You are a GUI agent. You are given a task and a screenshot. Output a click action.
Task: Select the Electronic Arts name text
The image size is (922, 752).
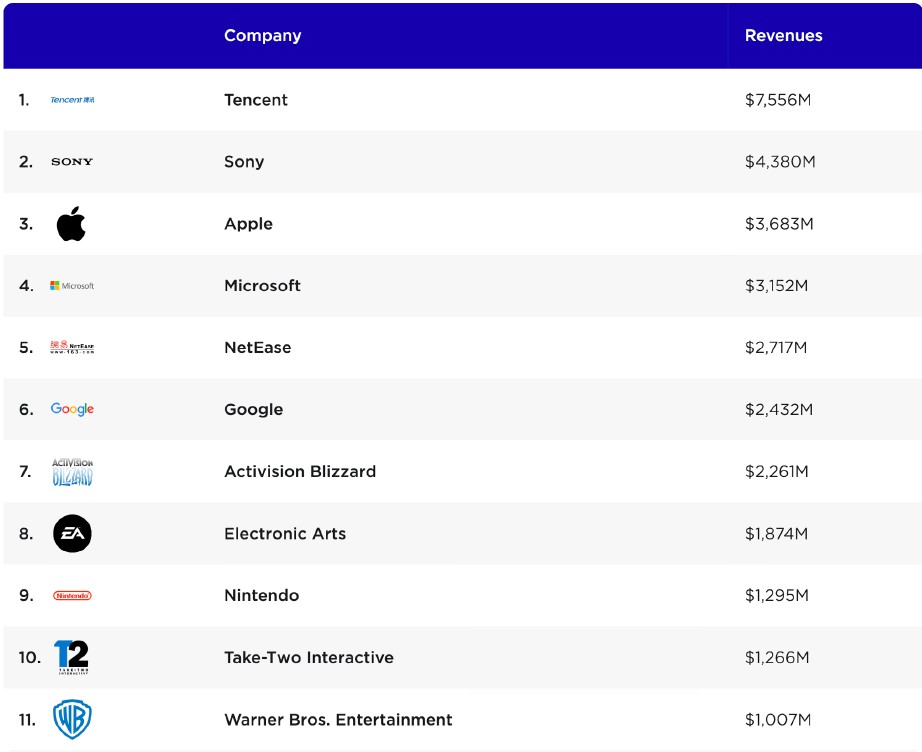[x=285, y=533]
